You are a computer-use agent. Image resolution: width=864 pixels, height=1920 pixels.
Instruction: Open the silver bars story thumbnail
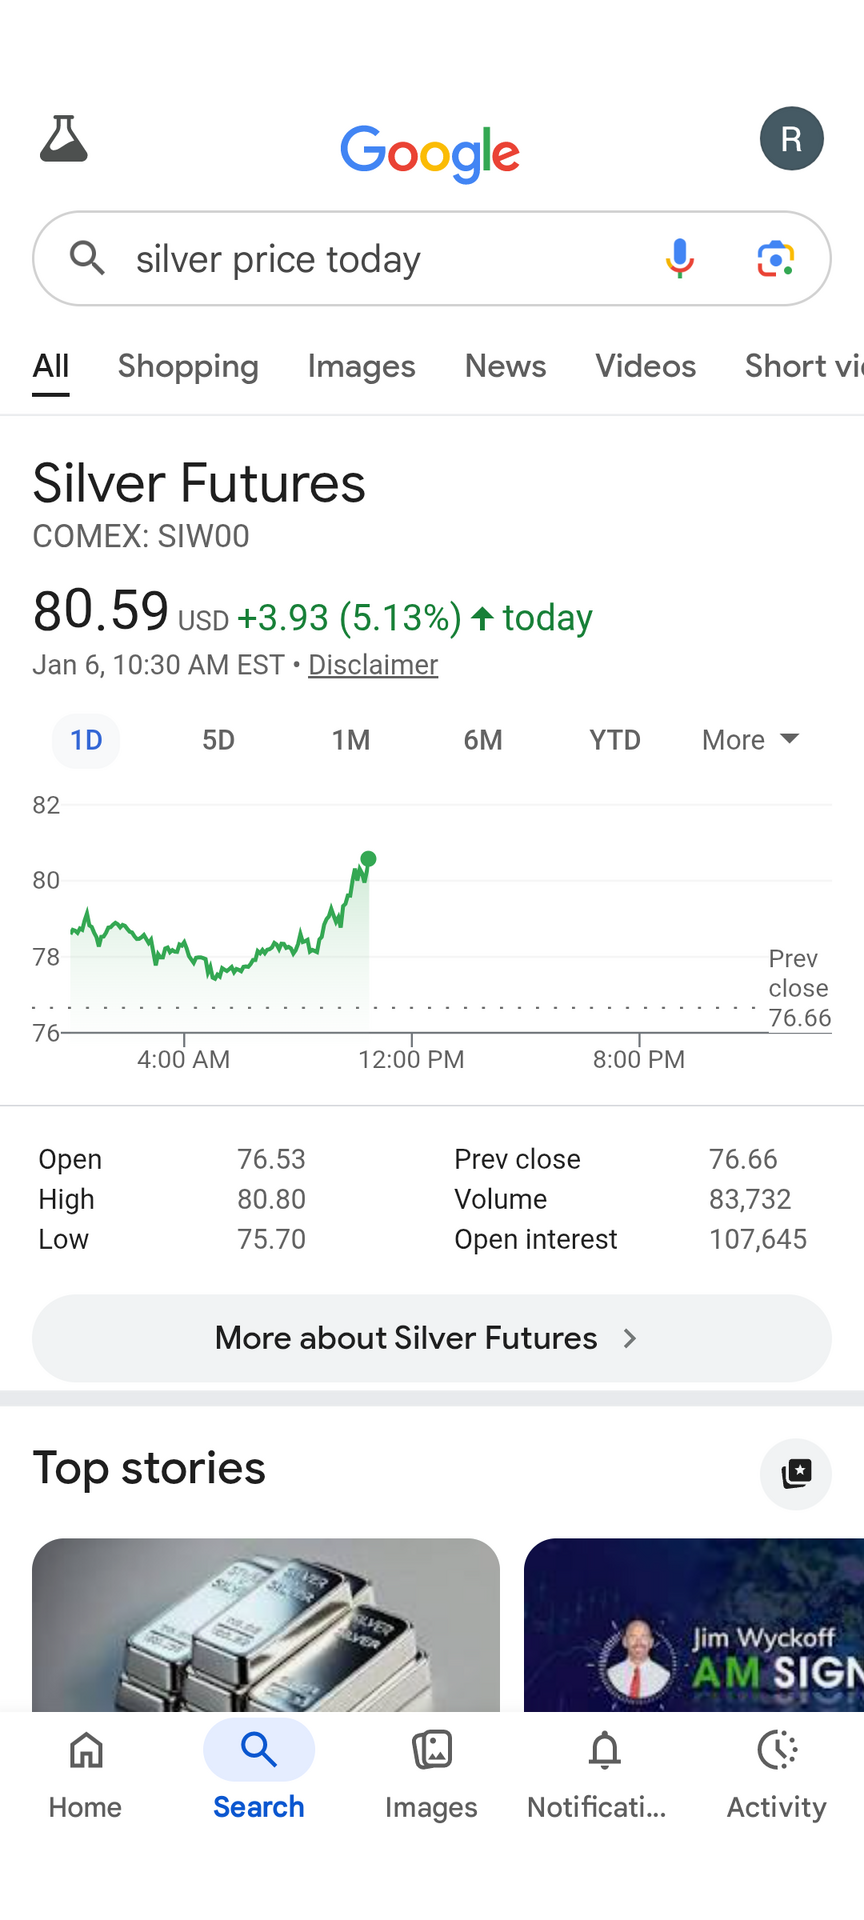point(266,1624)
